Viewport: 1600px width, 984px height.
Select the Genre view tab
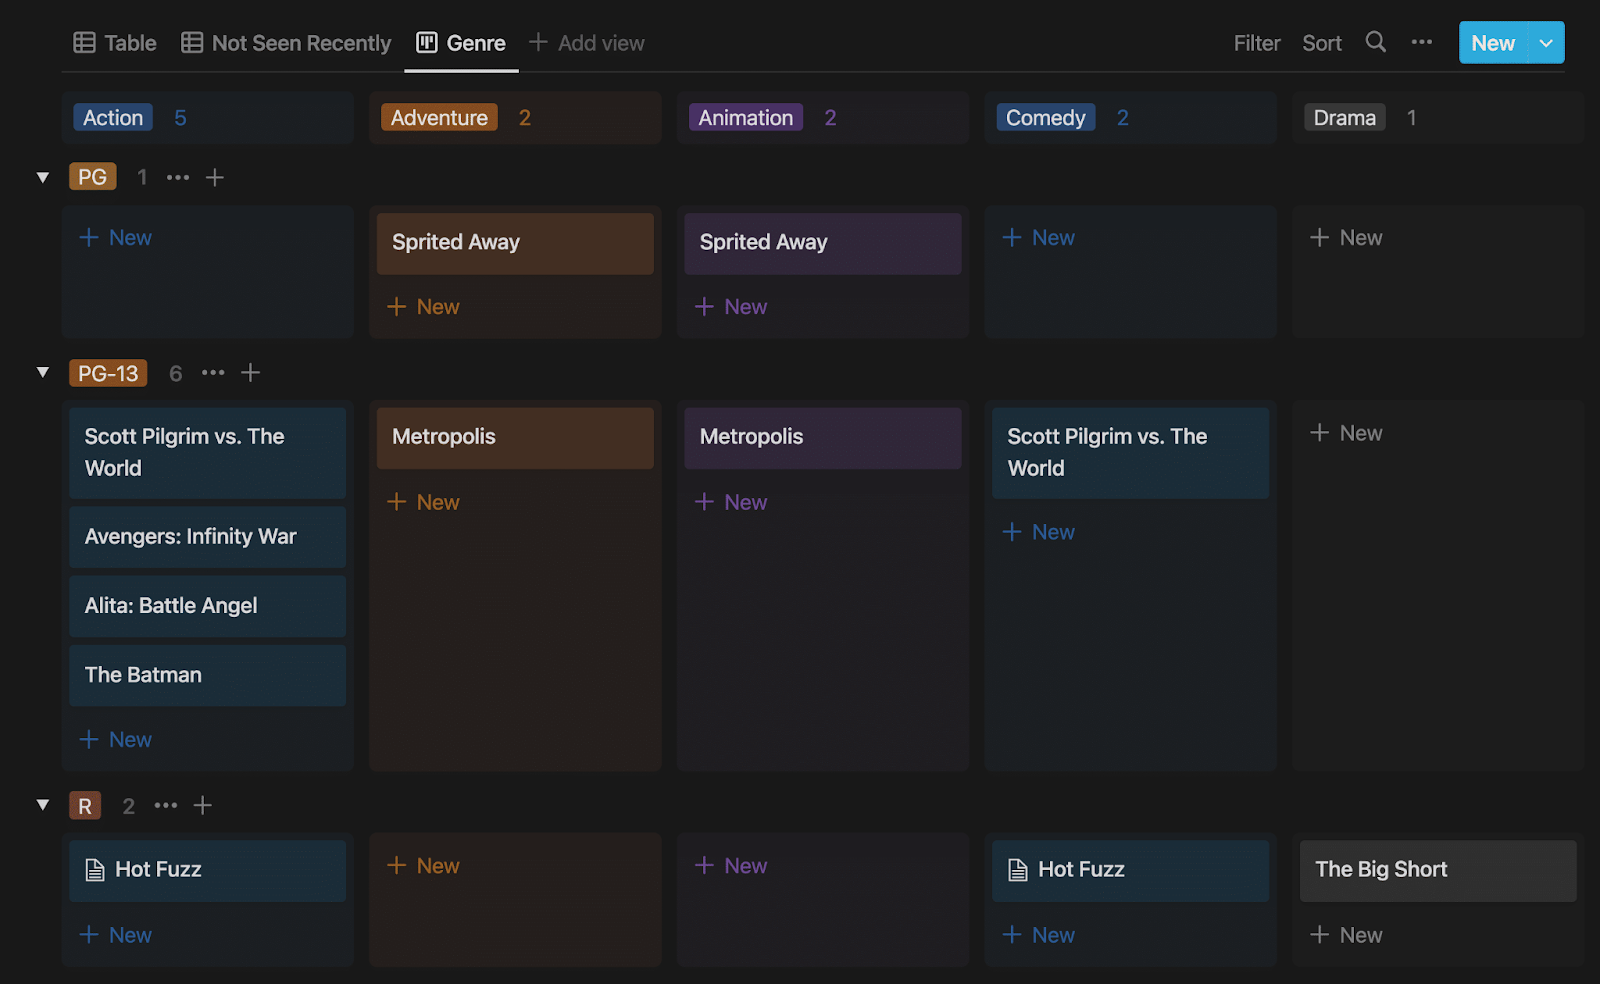461,43
